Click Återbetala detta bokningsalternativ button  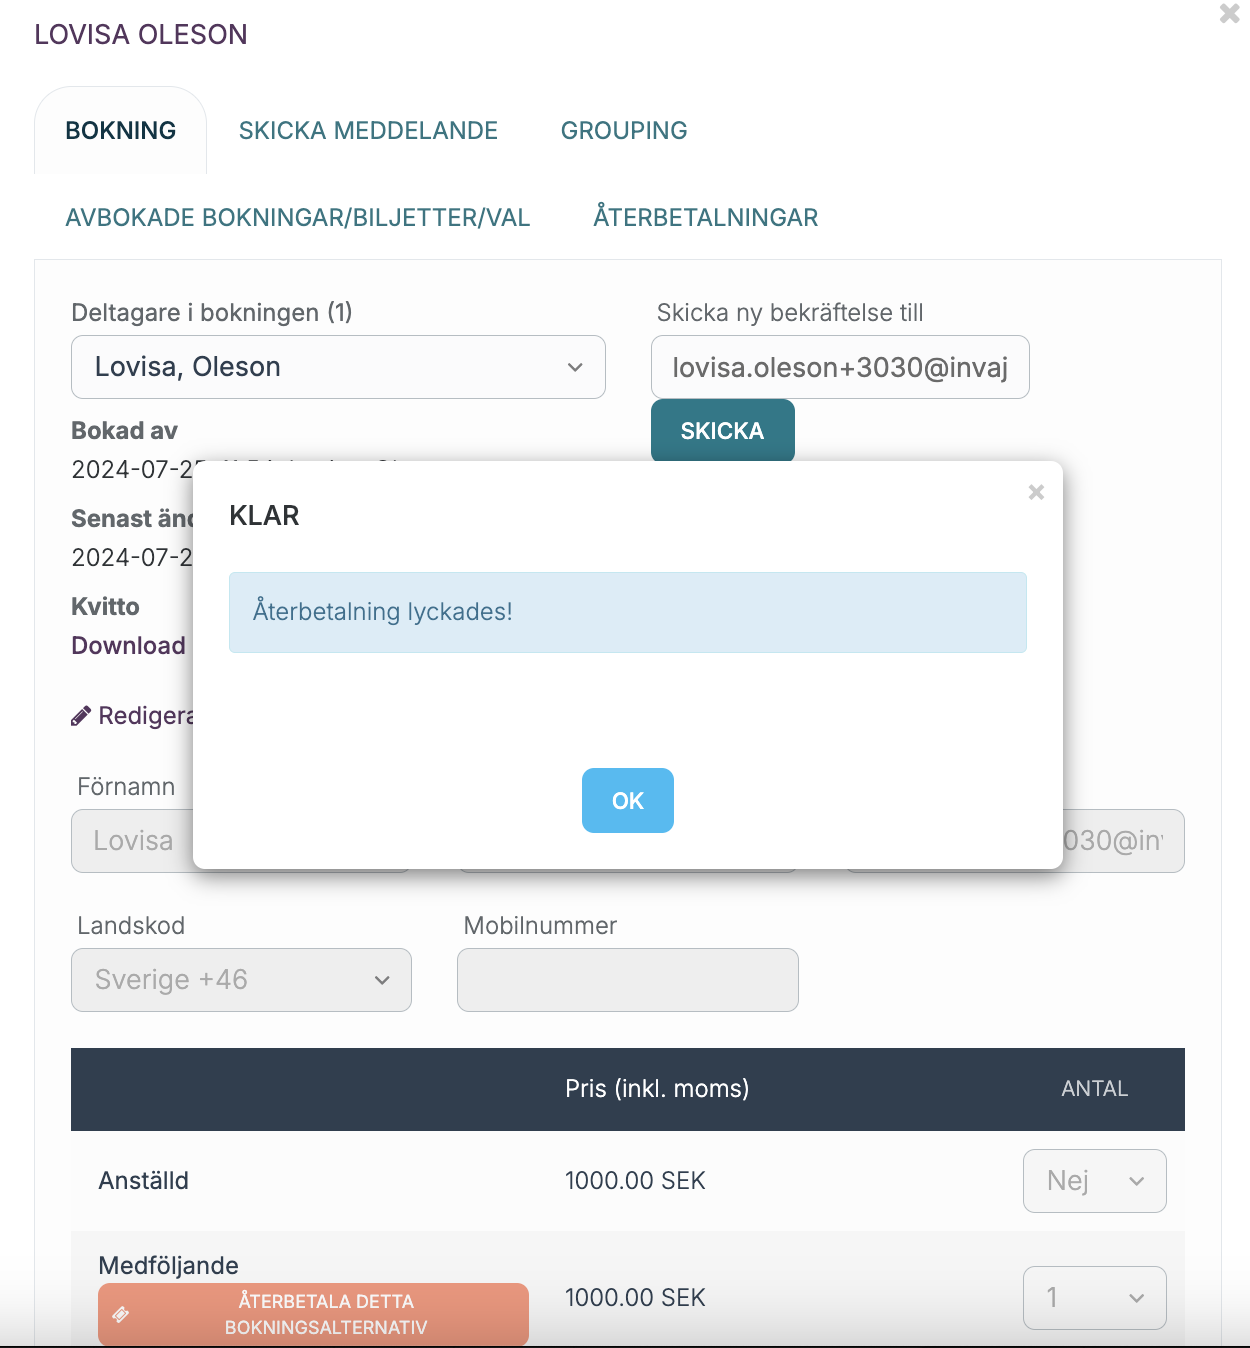(313, 1314)
